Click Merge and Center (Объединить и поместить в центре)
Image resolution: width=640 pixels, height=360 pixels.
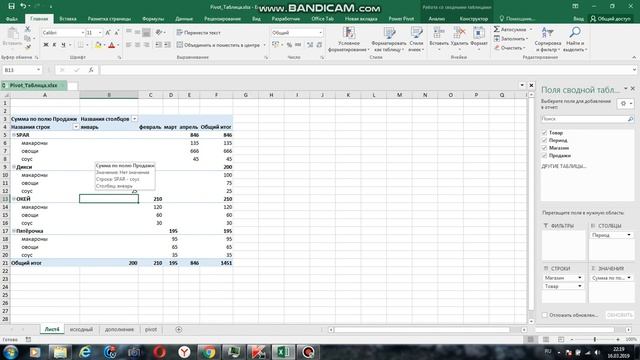tap(219, 45)
